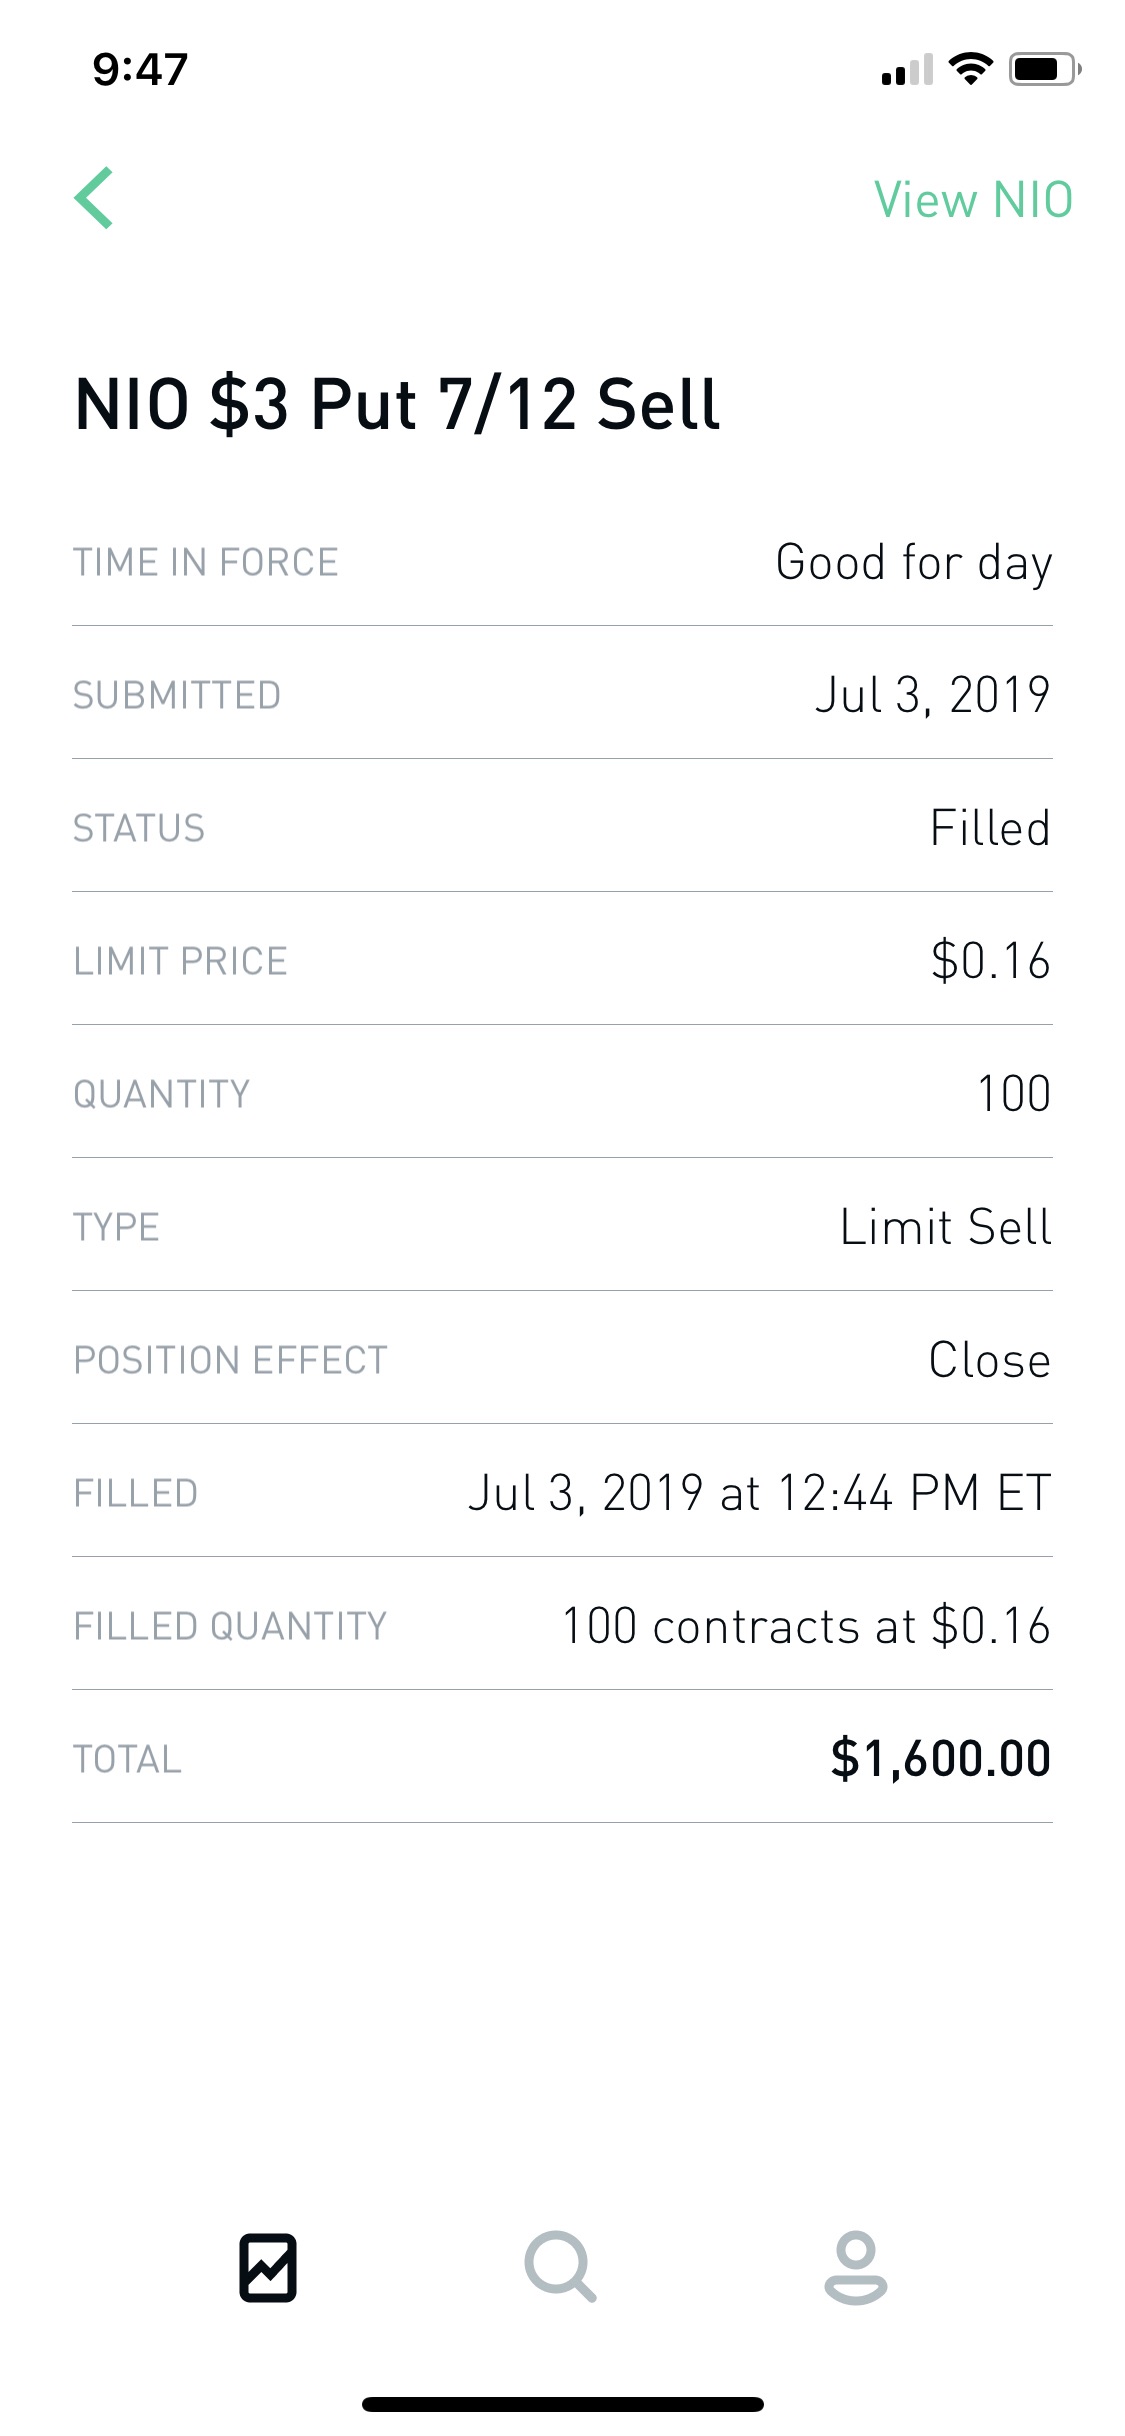Tap the Wi-Fi status icon

[x=970, y=69]
